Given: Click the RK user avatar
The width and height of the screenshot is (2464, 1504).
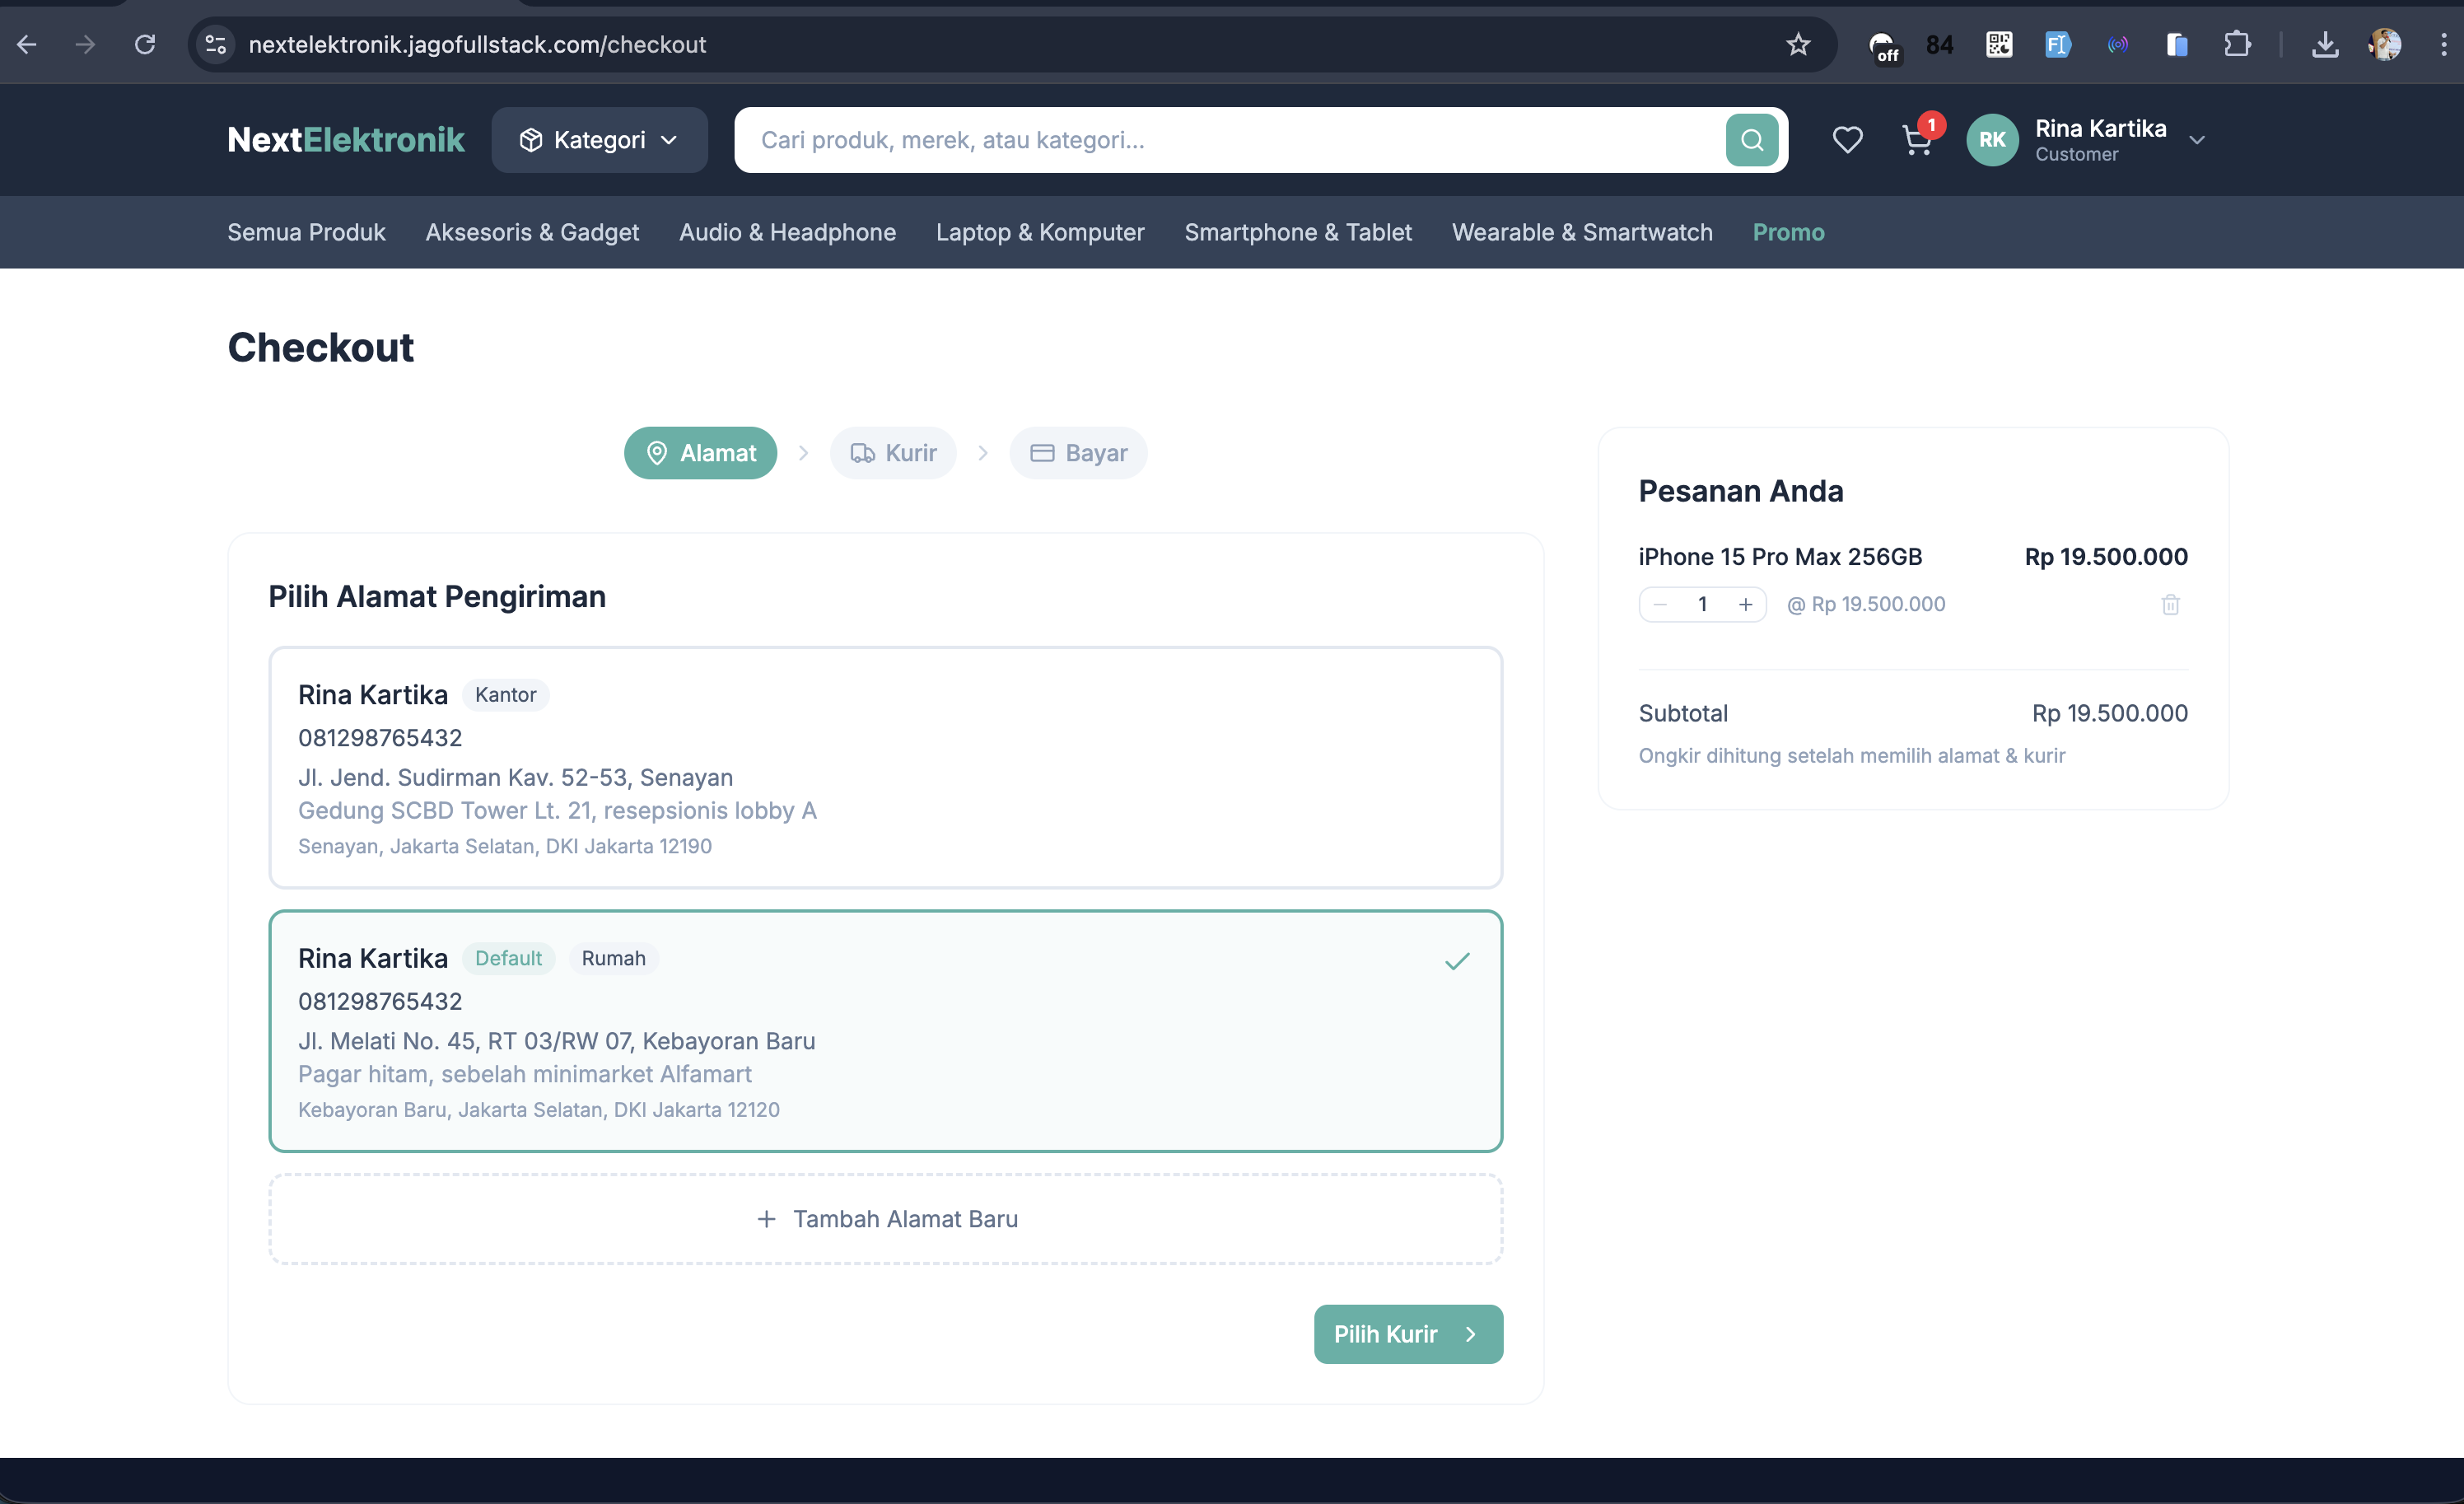Looking at the screenshot, I should tap(1992, 140).
